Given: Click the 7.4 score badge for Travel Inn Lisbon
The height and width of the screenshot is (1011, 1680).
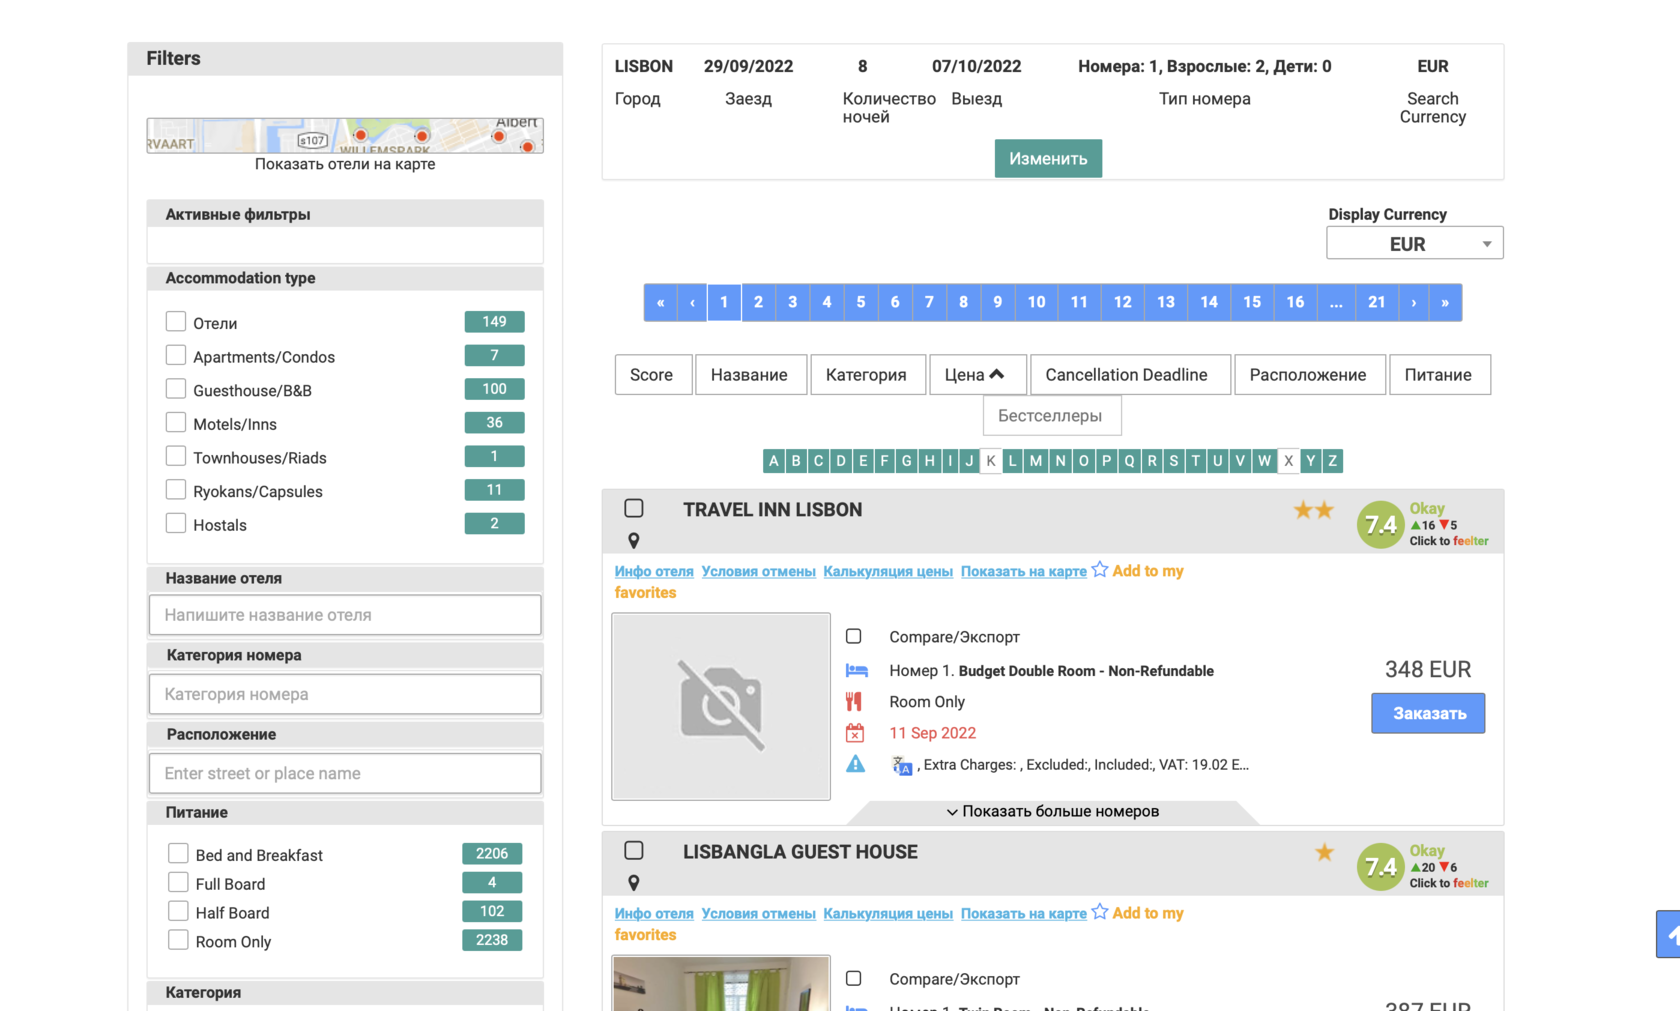Looking at the screenshot, I should point(1380,524).
